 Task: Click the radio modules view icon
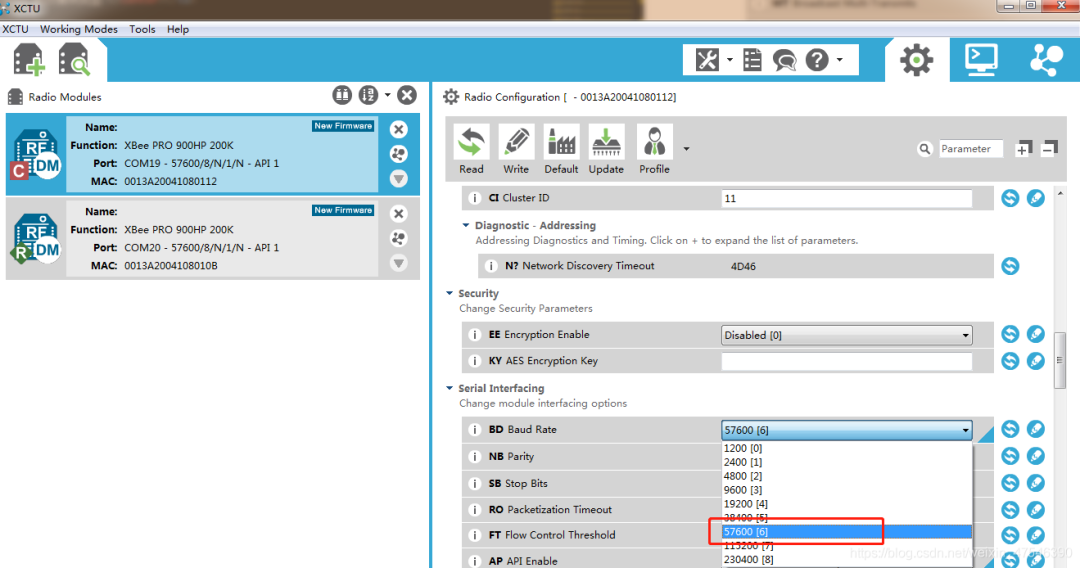point(342,95)
